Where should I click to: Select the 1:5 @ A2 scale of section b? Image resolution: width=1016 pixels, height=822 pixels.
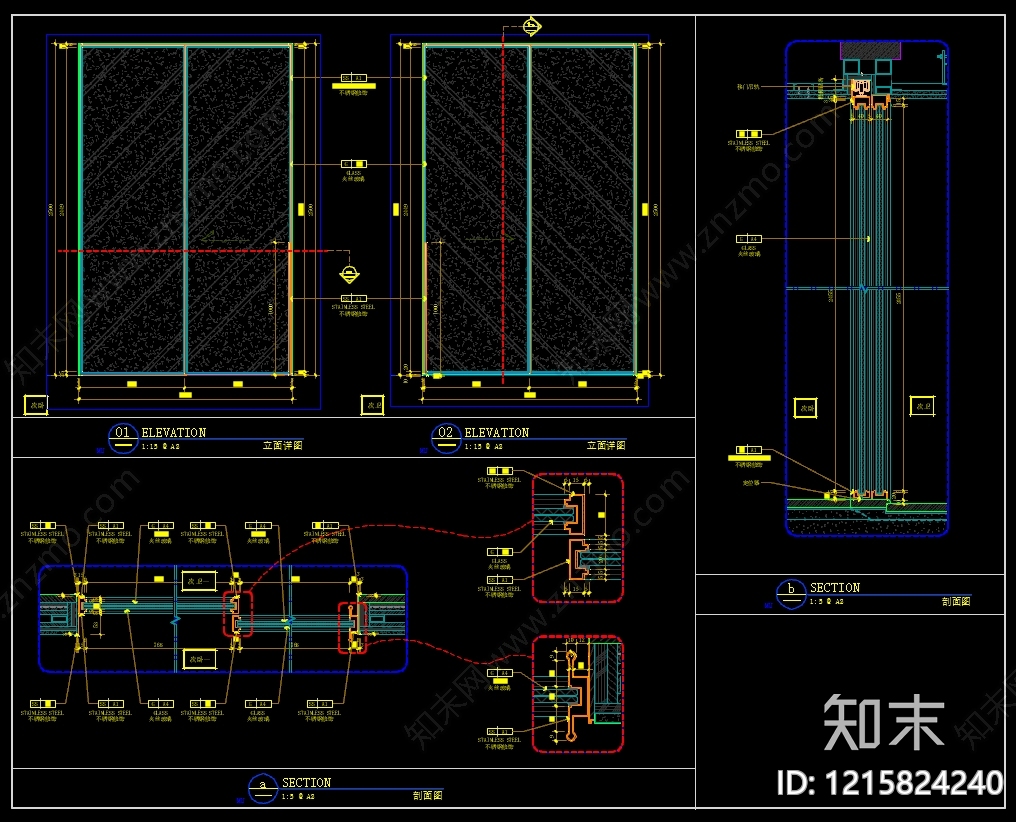tap(827, 602)
